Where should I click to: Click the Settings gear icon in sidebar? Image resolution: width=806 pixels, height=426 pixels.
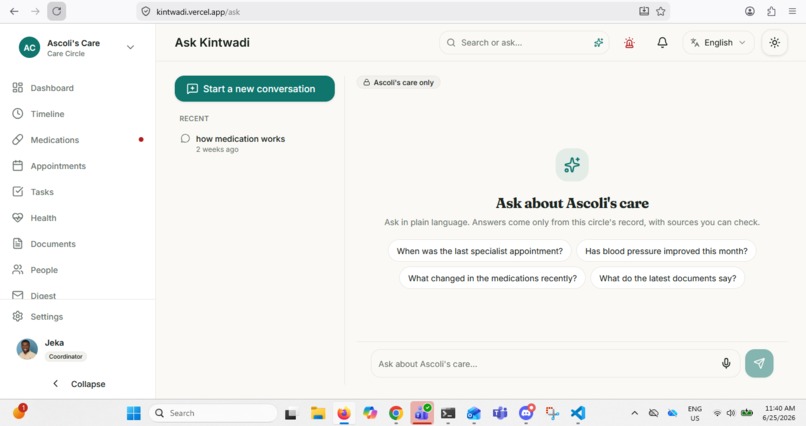(x=17, y=316)
